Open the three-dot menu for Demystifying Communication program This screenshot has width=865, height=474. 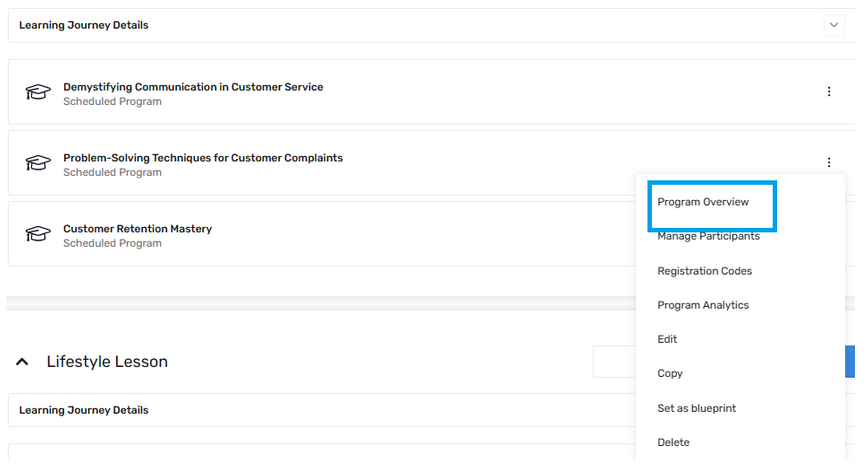point(829,92)
